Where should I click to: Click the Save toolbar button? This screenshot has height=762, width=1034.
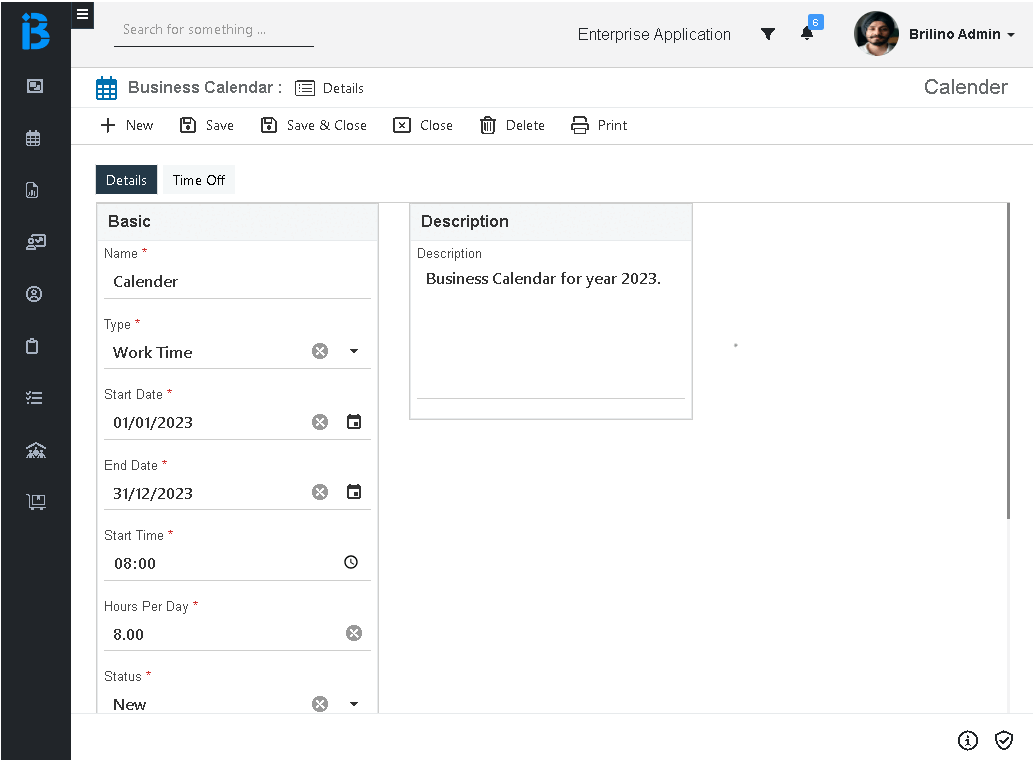pos(206,125)
